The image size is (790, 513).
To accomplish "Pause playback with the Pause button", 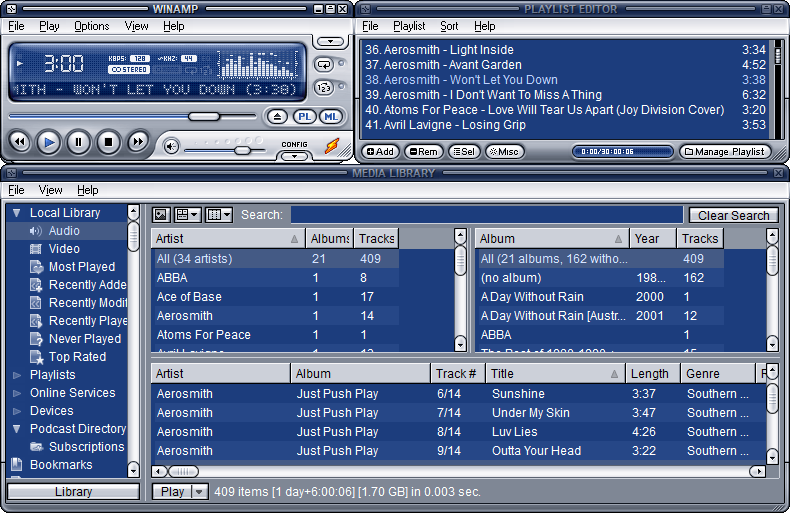I will pos(79,142).
